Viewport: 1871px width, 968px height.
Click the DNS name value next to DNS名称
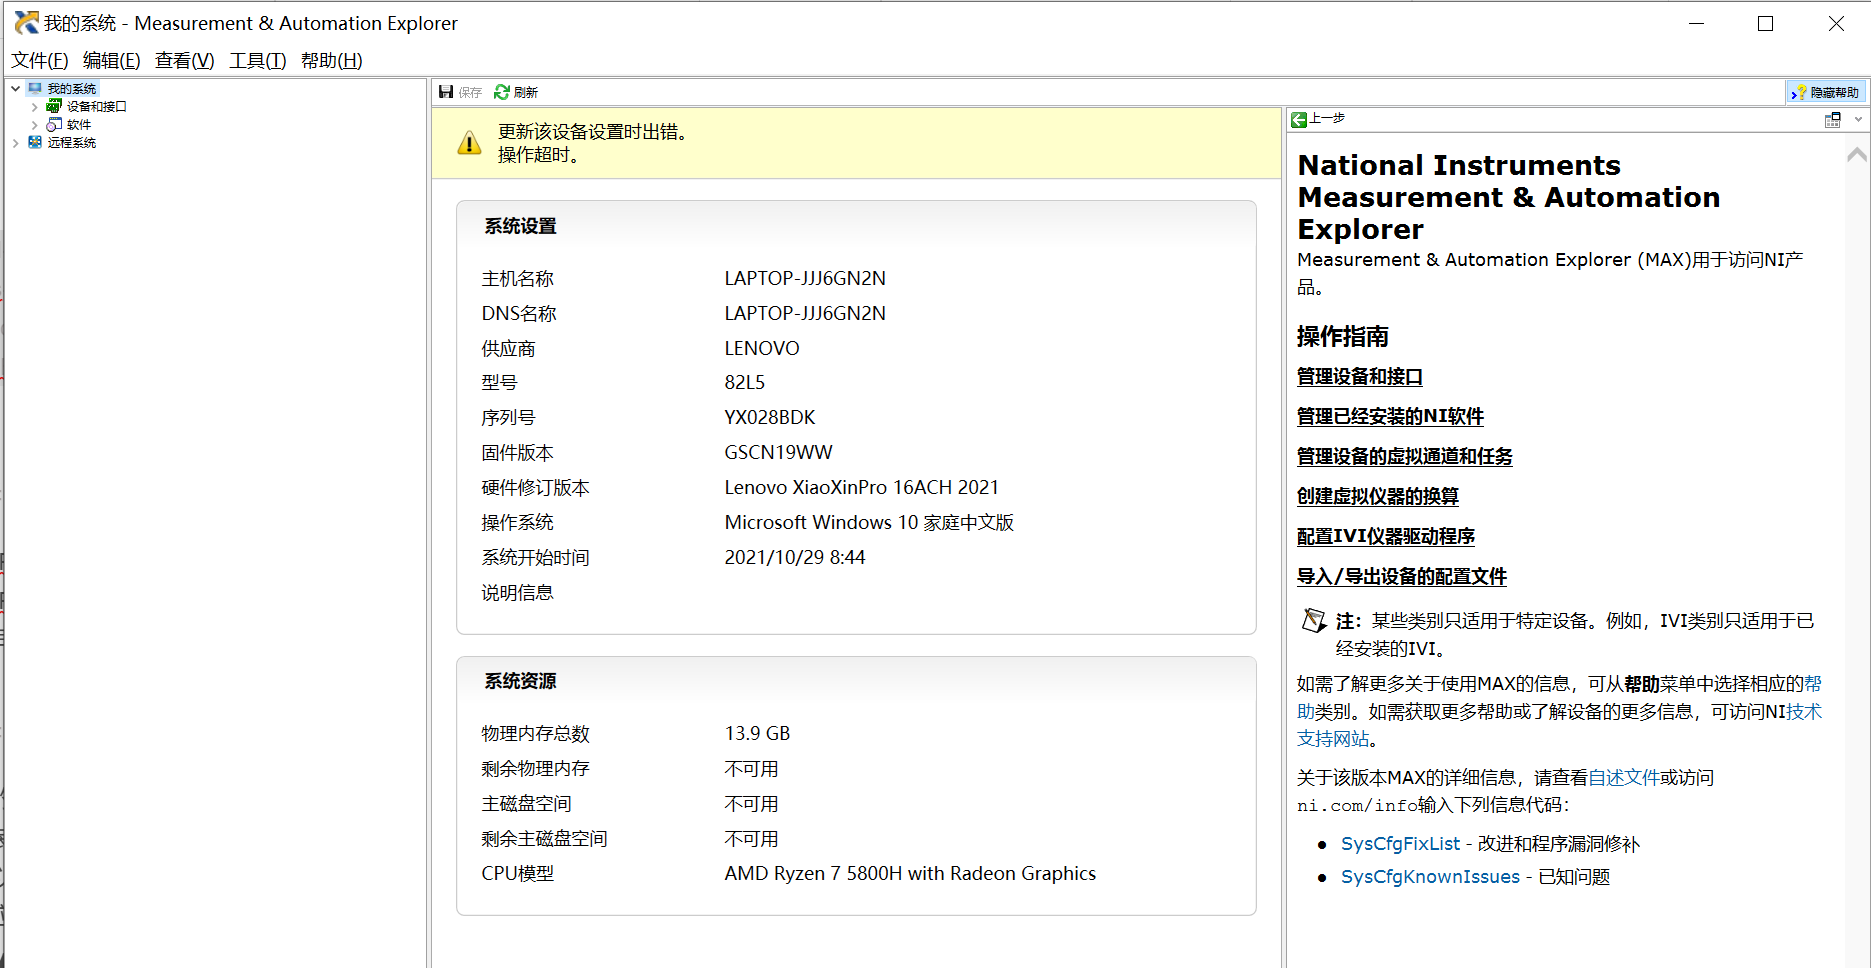click(805, 314)
